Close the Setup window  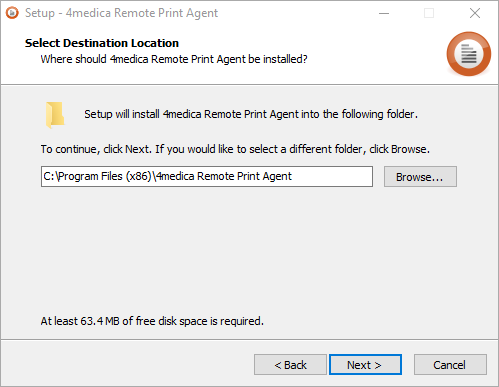(475, 13)
